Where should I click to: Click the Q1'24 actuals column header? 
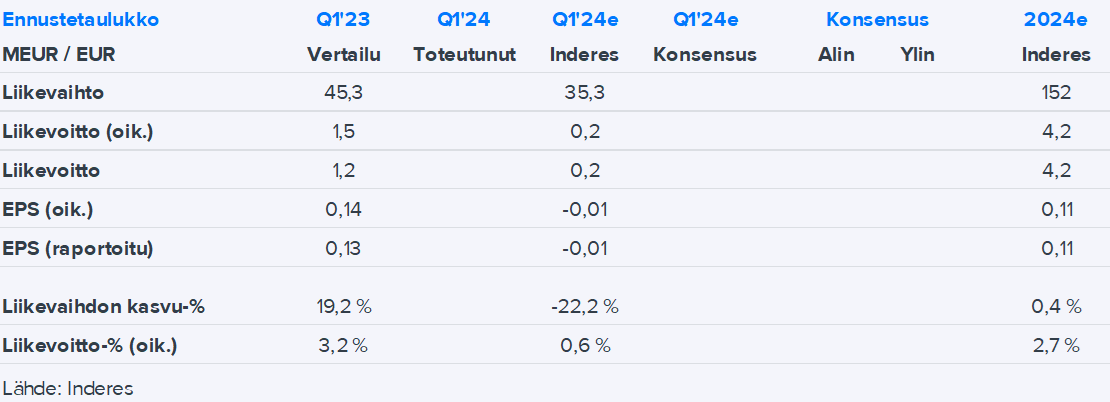point(464,19)
